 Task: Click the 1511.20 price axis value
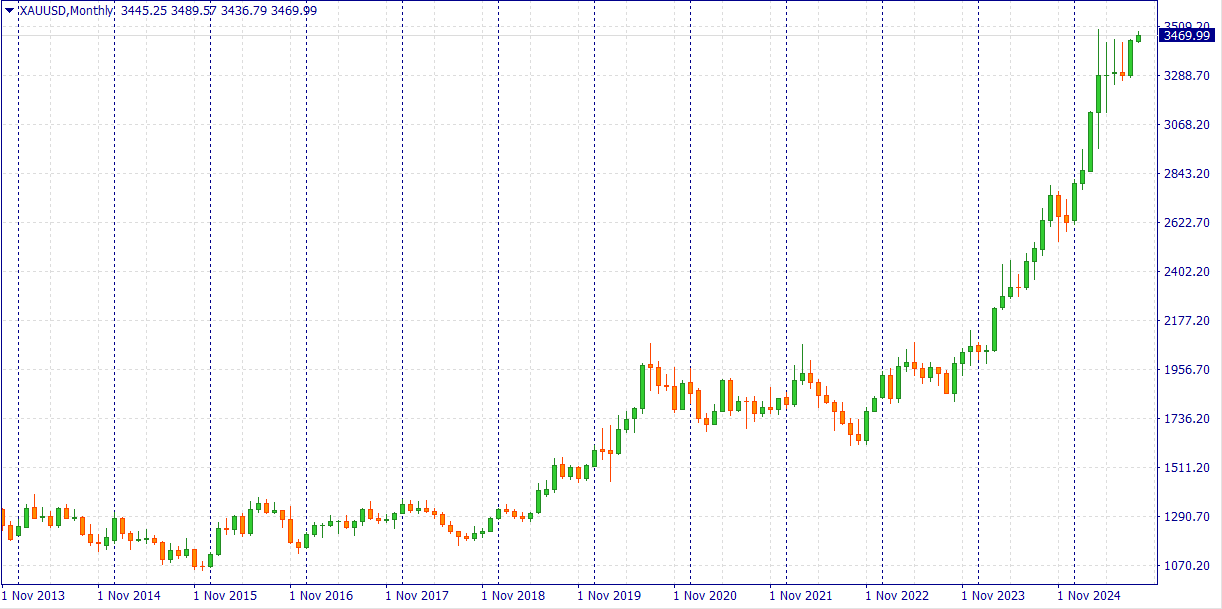1187,468
